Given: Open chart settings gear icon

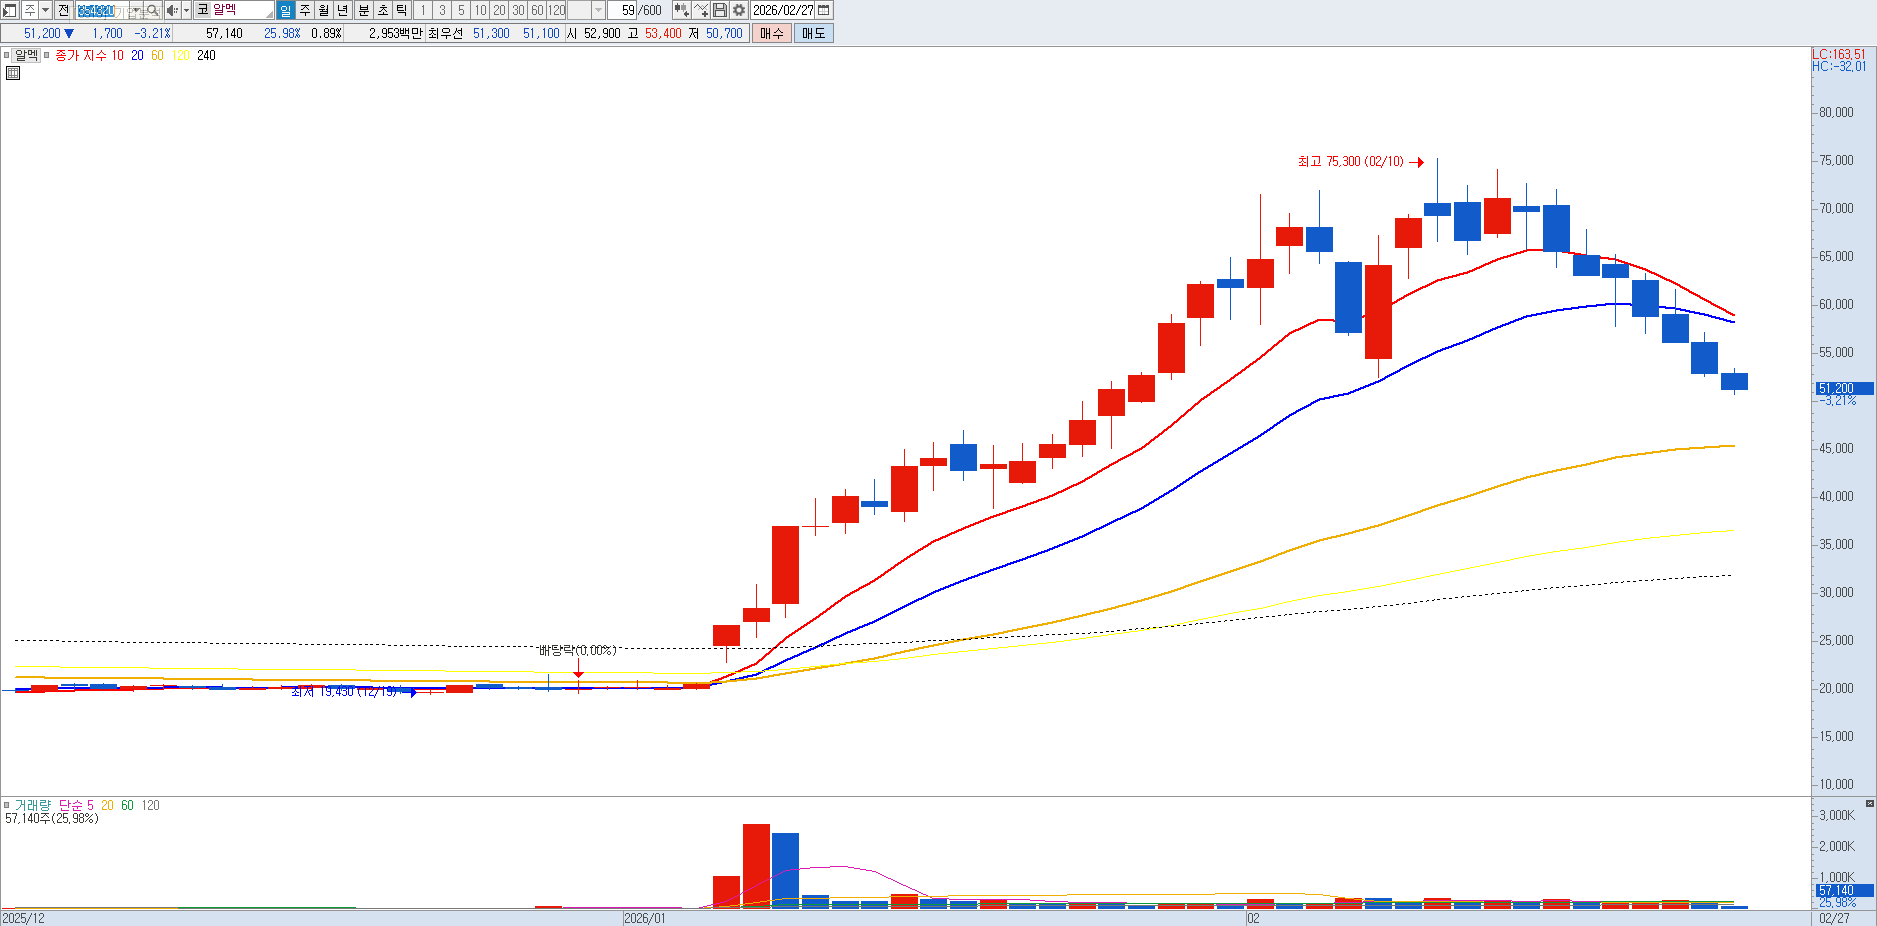Looking at the screenshot, I should tap(739, 10).
